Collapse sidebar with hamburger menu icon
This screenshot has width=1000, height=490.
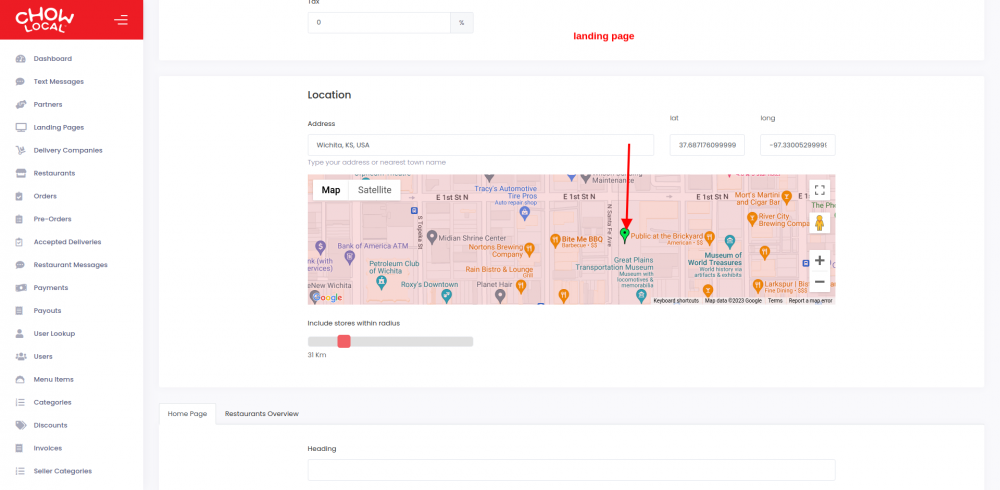pyautogui.click(x=121, y=20)
